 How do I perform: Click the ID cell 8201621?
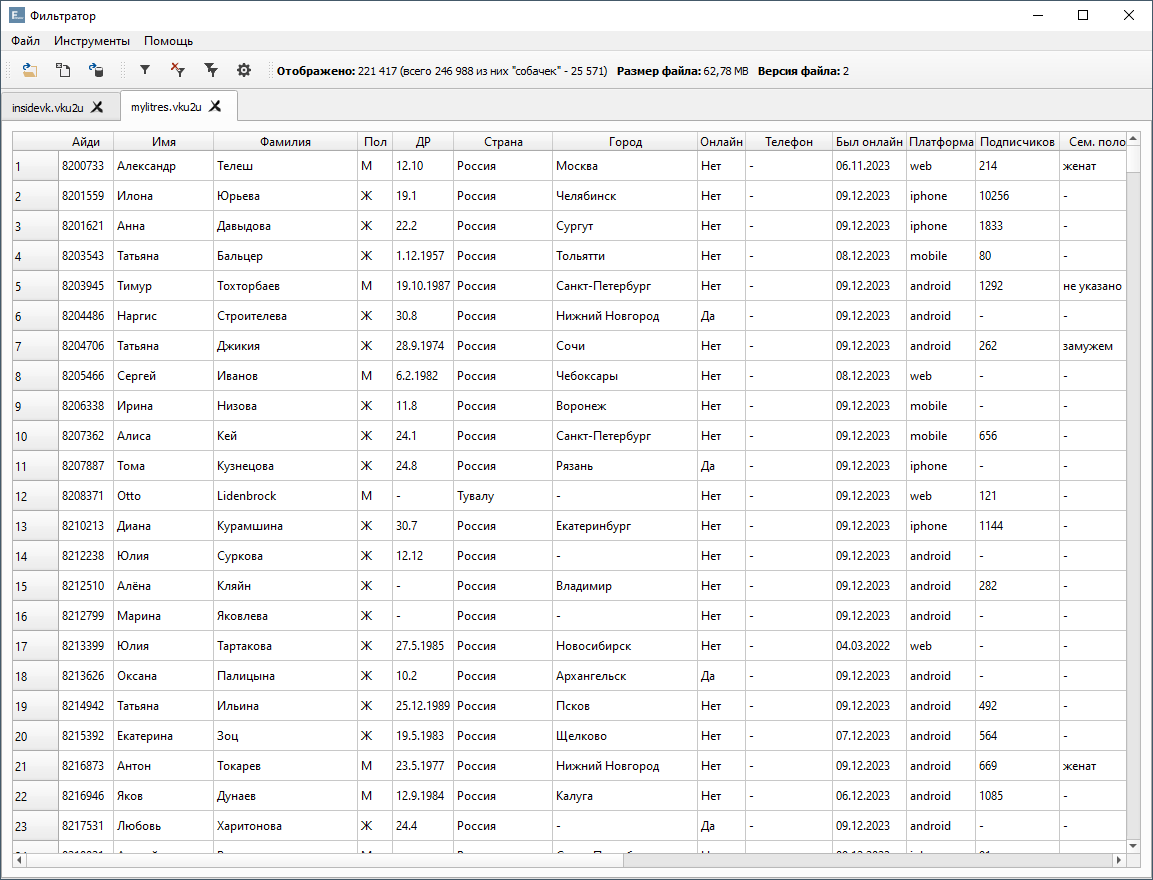[x=86, y=226]
